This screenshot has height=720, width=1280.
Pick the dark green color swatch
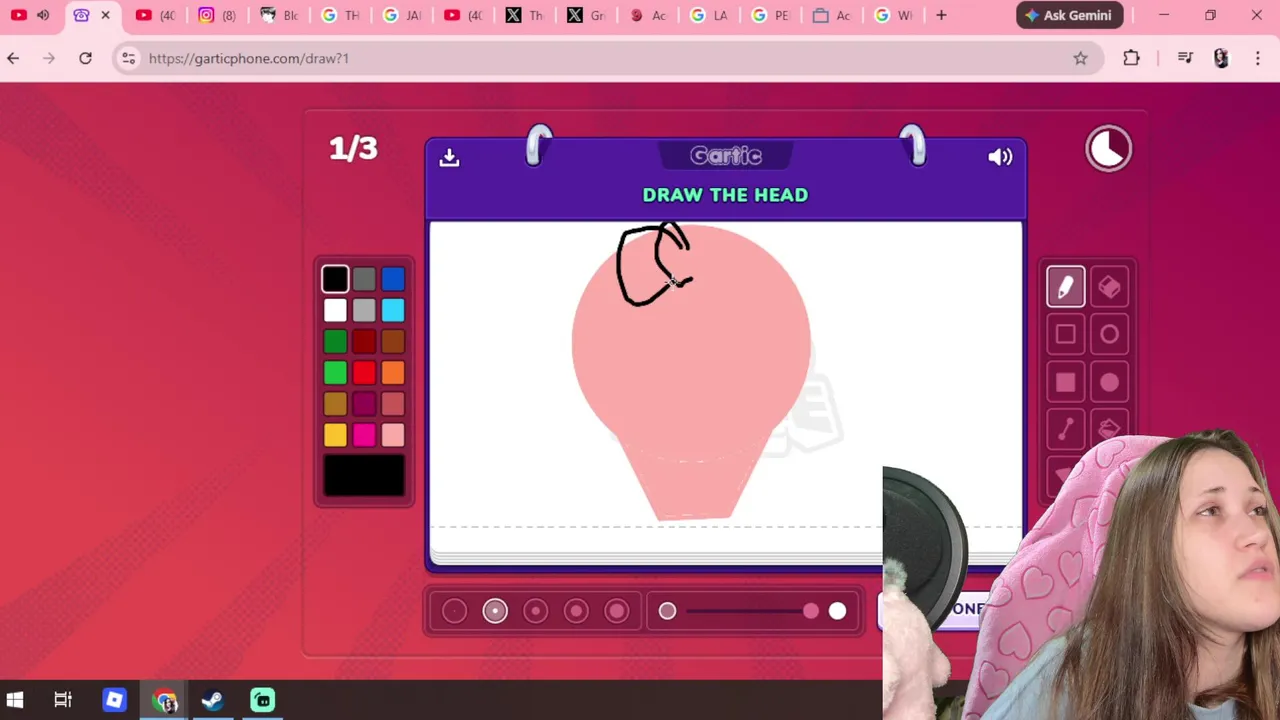[x=335, y=341]
